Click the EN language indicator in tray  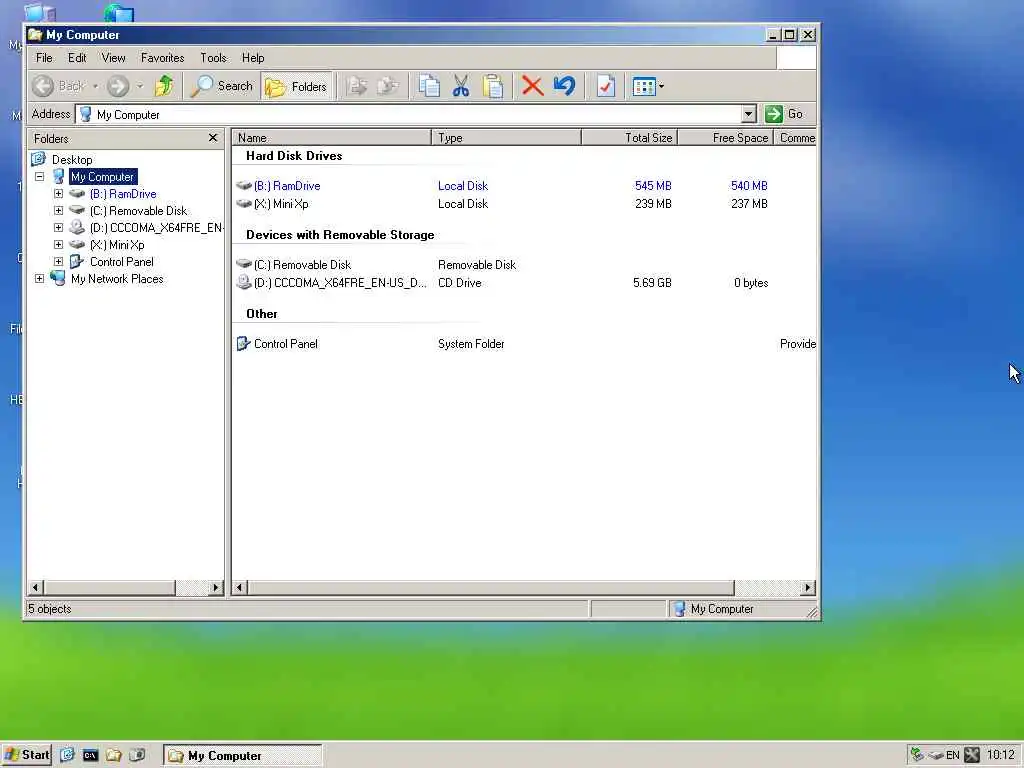tap(953, 756)
